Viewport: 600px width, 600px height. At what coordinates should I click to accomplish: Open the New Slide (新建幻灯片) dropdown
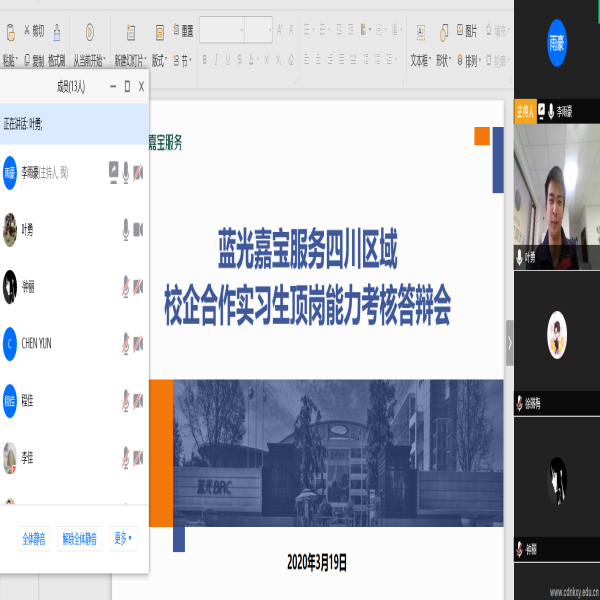pyautogui.click(x=130, y=60)
